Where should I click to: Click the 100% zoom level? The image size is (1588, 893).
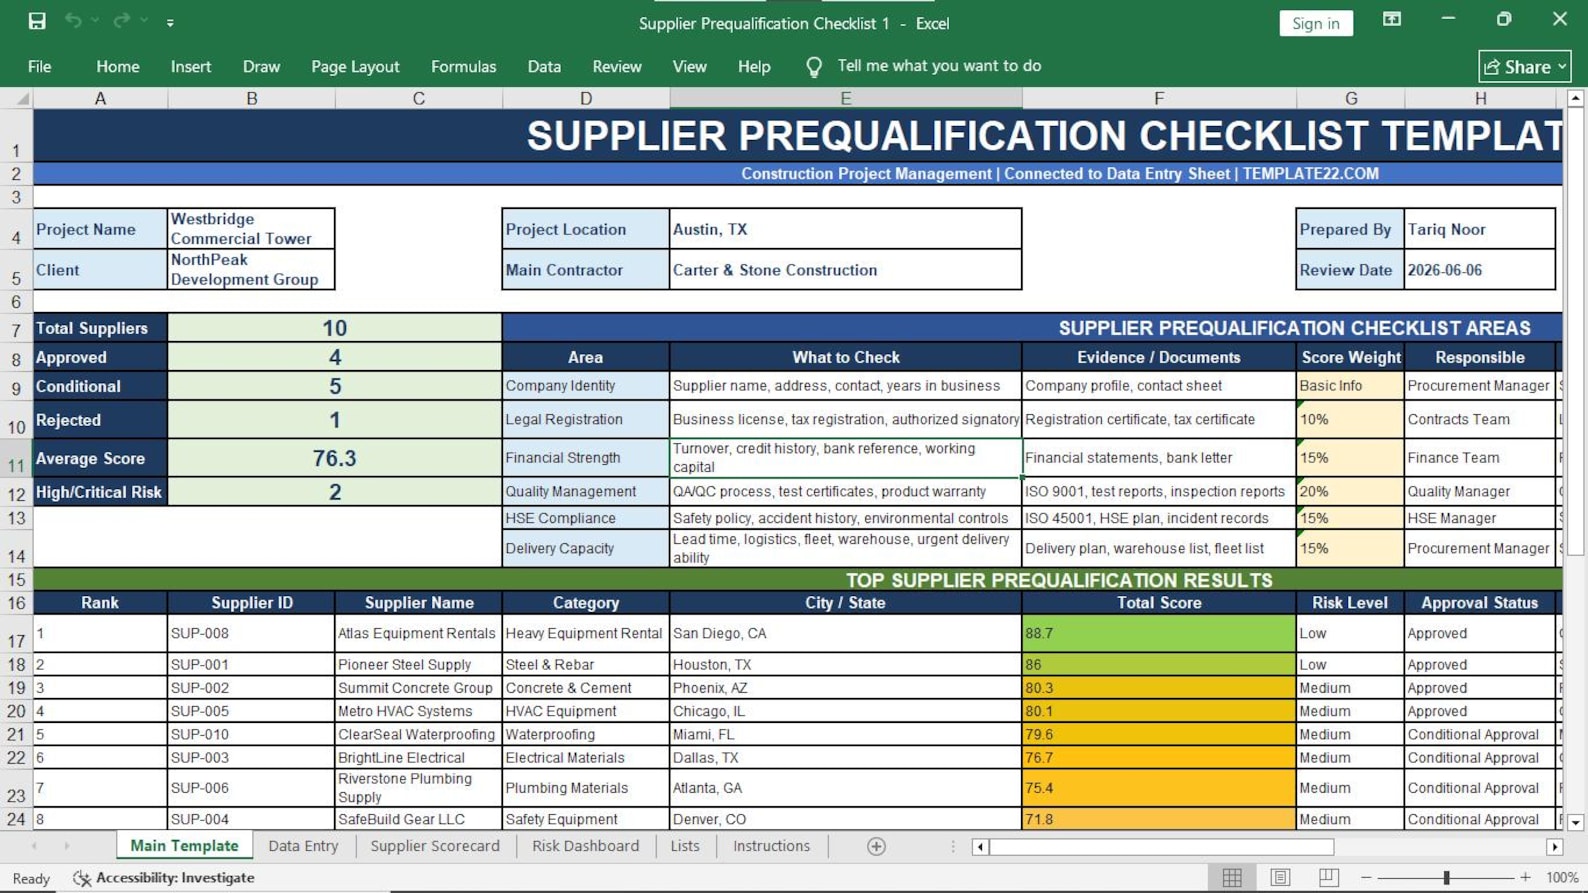[1562, 878]
